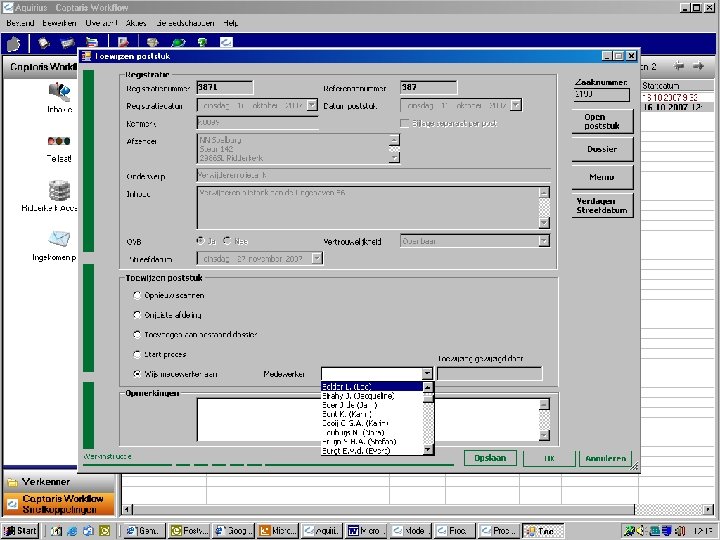Screen dimensions: 720x540
Task: Select the Ja radio button for OVB
Action: pos(201,241)
